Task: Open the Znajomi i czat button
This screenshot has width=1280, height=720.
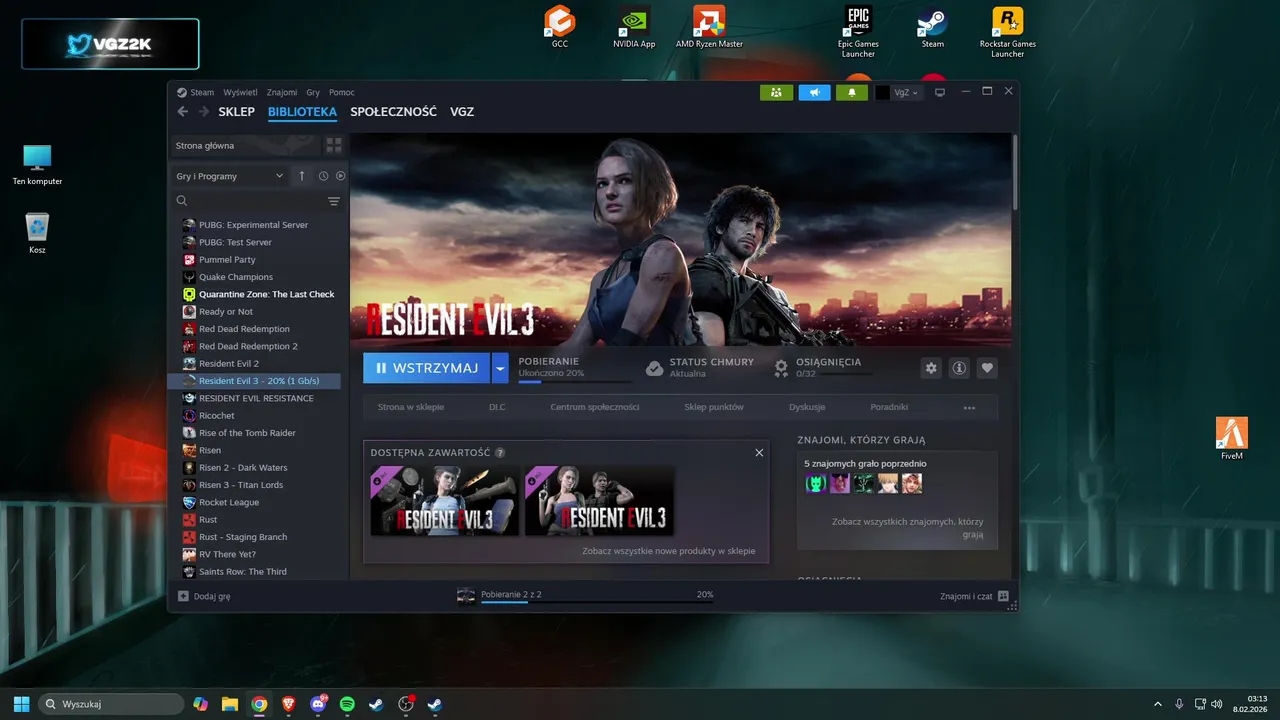Action: pyautogui.click(x=975, y=596)
